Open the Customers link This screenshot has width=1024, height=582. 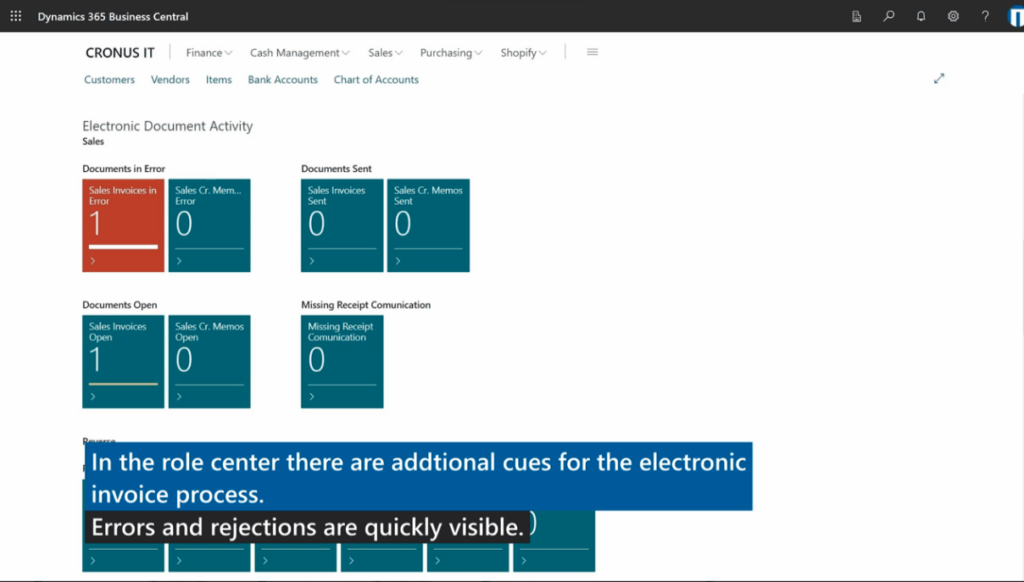click(x=109, y=80)
